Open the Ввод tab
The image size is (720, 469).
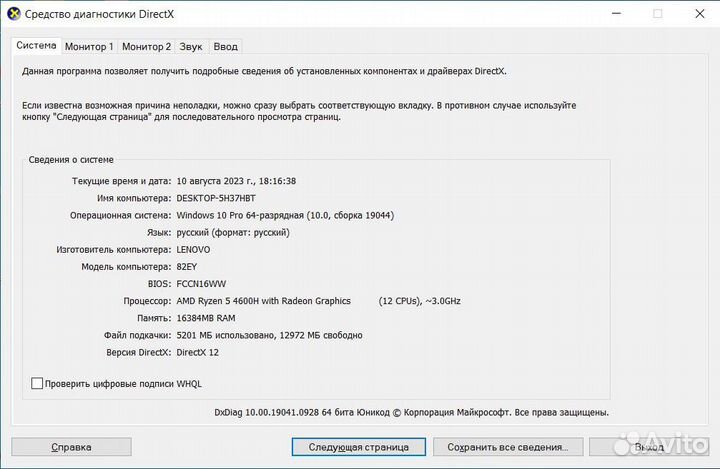click(x=225, y=46)
